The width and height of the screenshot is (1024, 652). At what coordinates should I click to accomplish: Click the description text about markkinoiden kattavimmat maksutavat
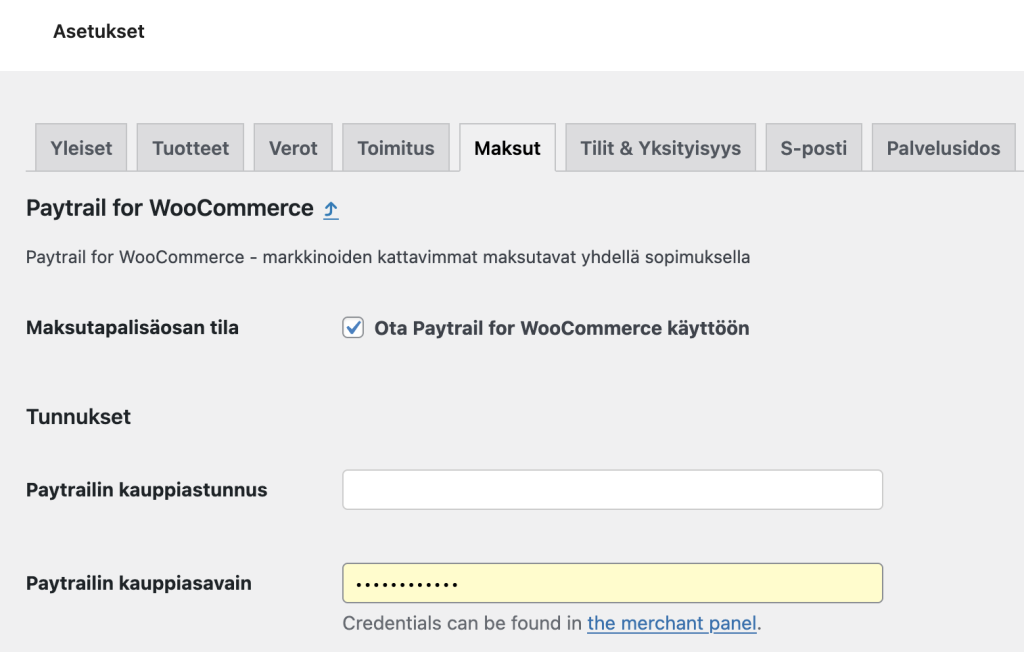pyautogui.click(x=388, y=257)
